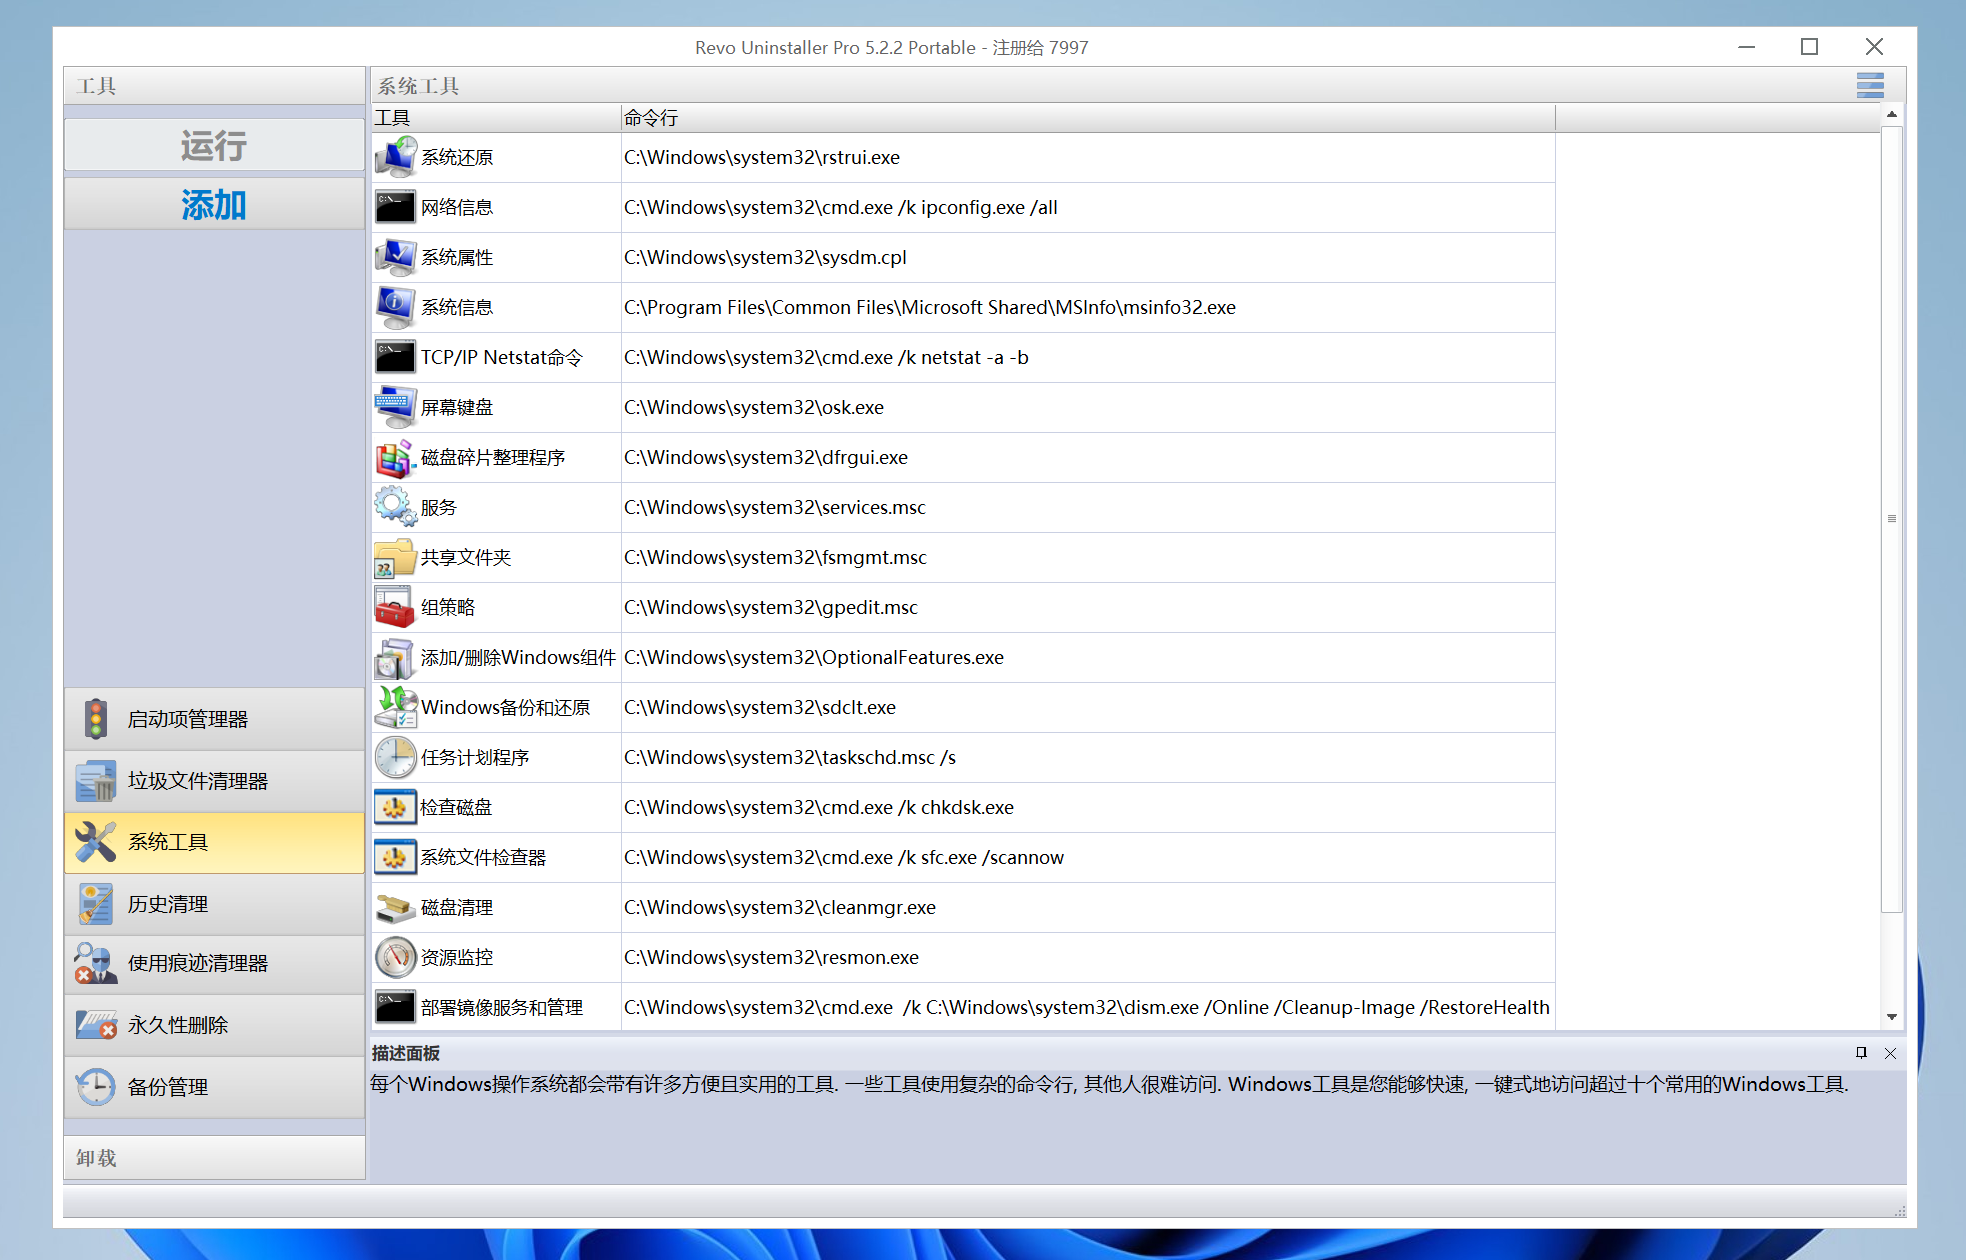Screen dimensions: 1966x1260
Task: Click the 资源监控 tool name text
Action: coord(457,958)
